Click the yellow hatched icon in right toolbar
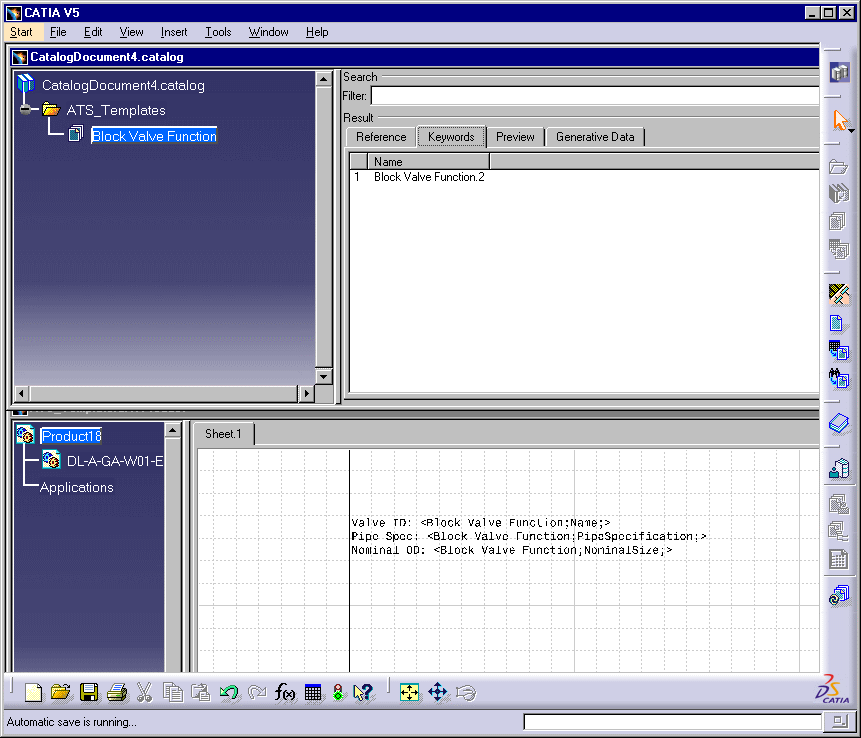861x738 pixels. tap(838, 294)
